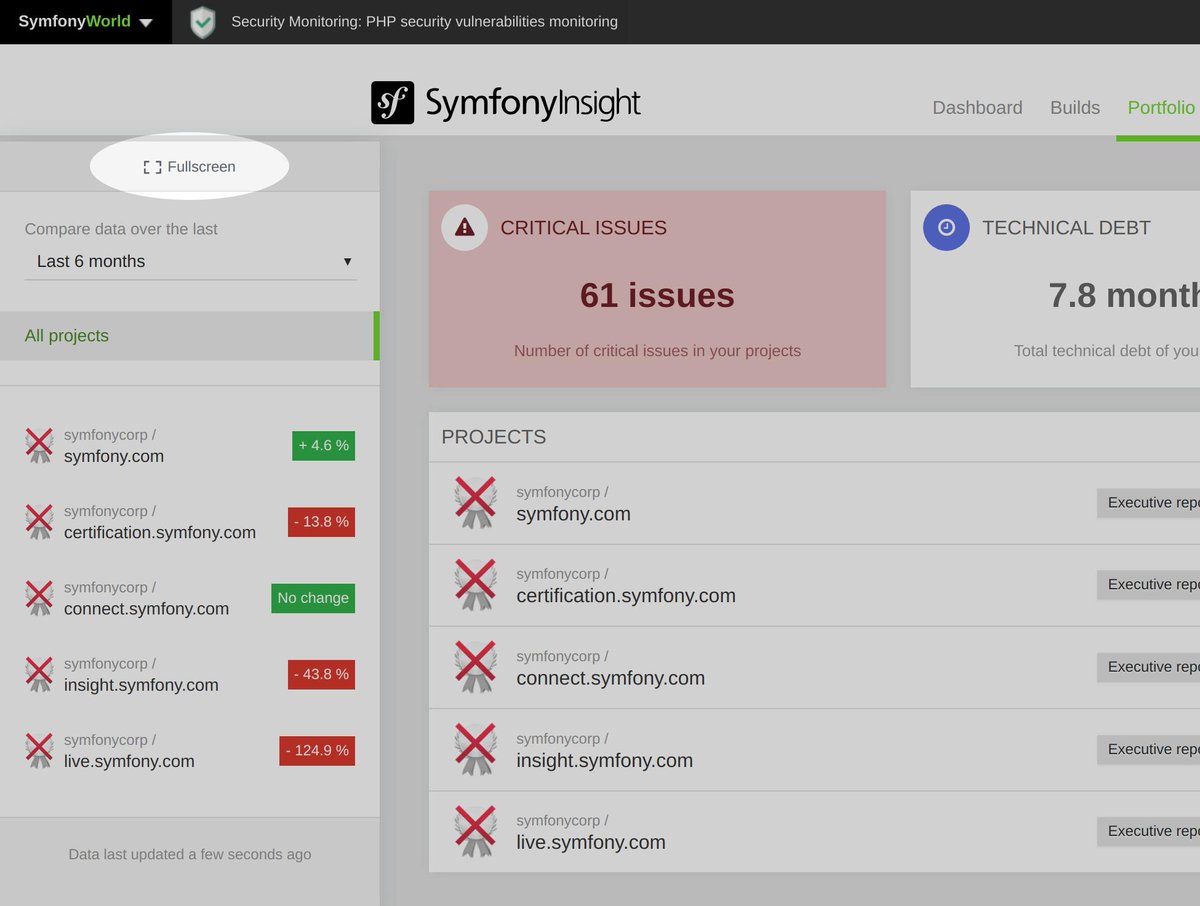1200x906 pixels.
Task: Click sidebar medal icon for connect.symfony.com
Action: point(39,597)
